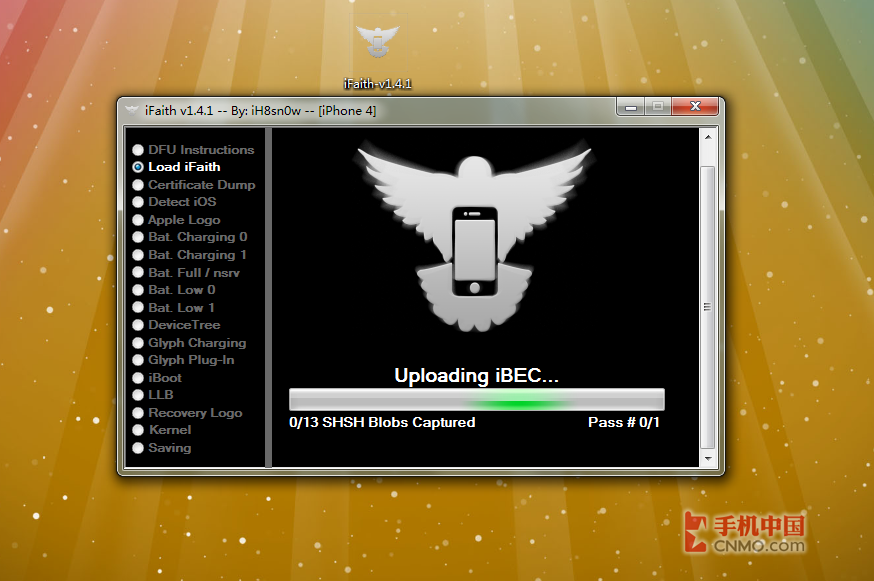This screenshot has height=581, width=874.
Task: Click the 0/13 SHSH Blobs Captured text
Action: point(382,422)
